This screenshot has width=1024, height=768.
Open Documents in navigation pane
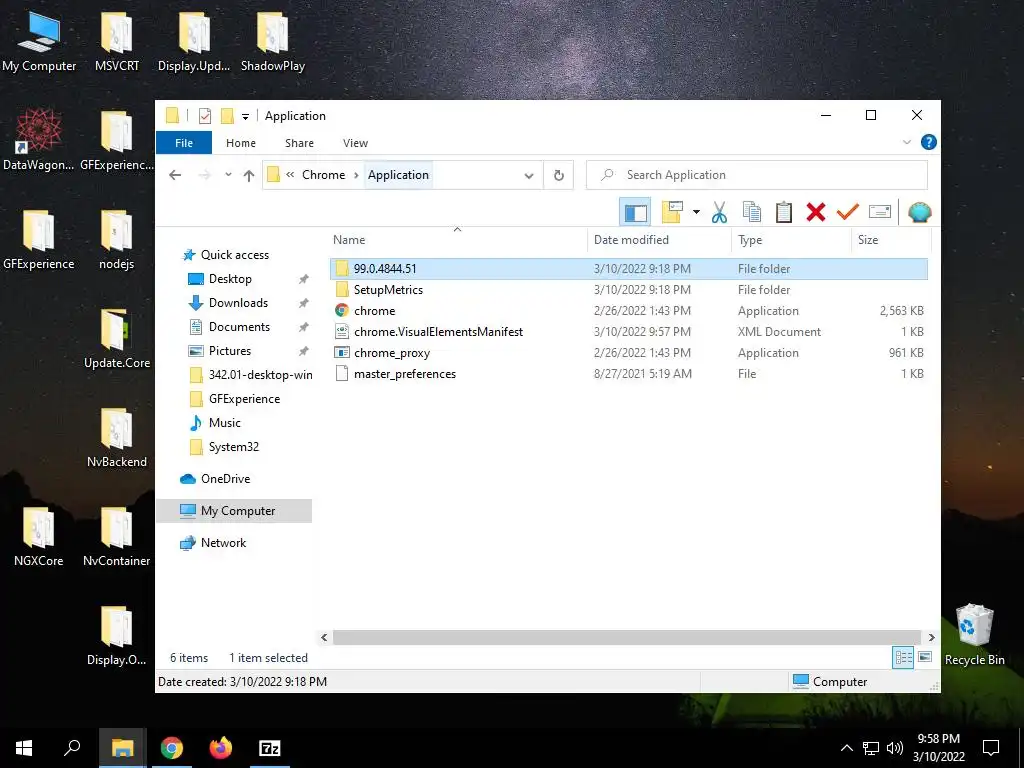[x=239, y=327]
